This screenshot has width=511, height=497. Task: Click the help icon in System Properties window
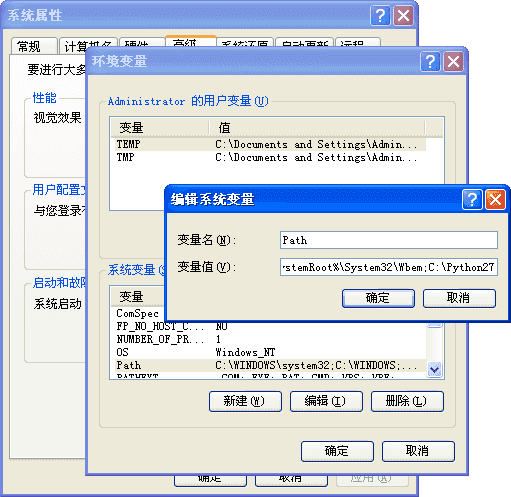click(380, 15)
